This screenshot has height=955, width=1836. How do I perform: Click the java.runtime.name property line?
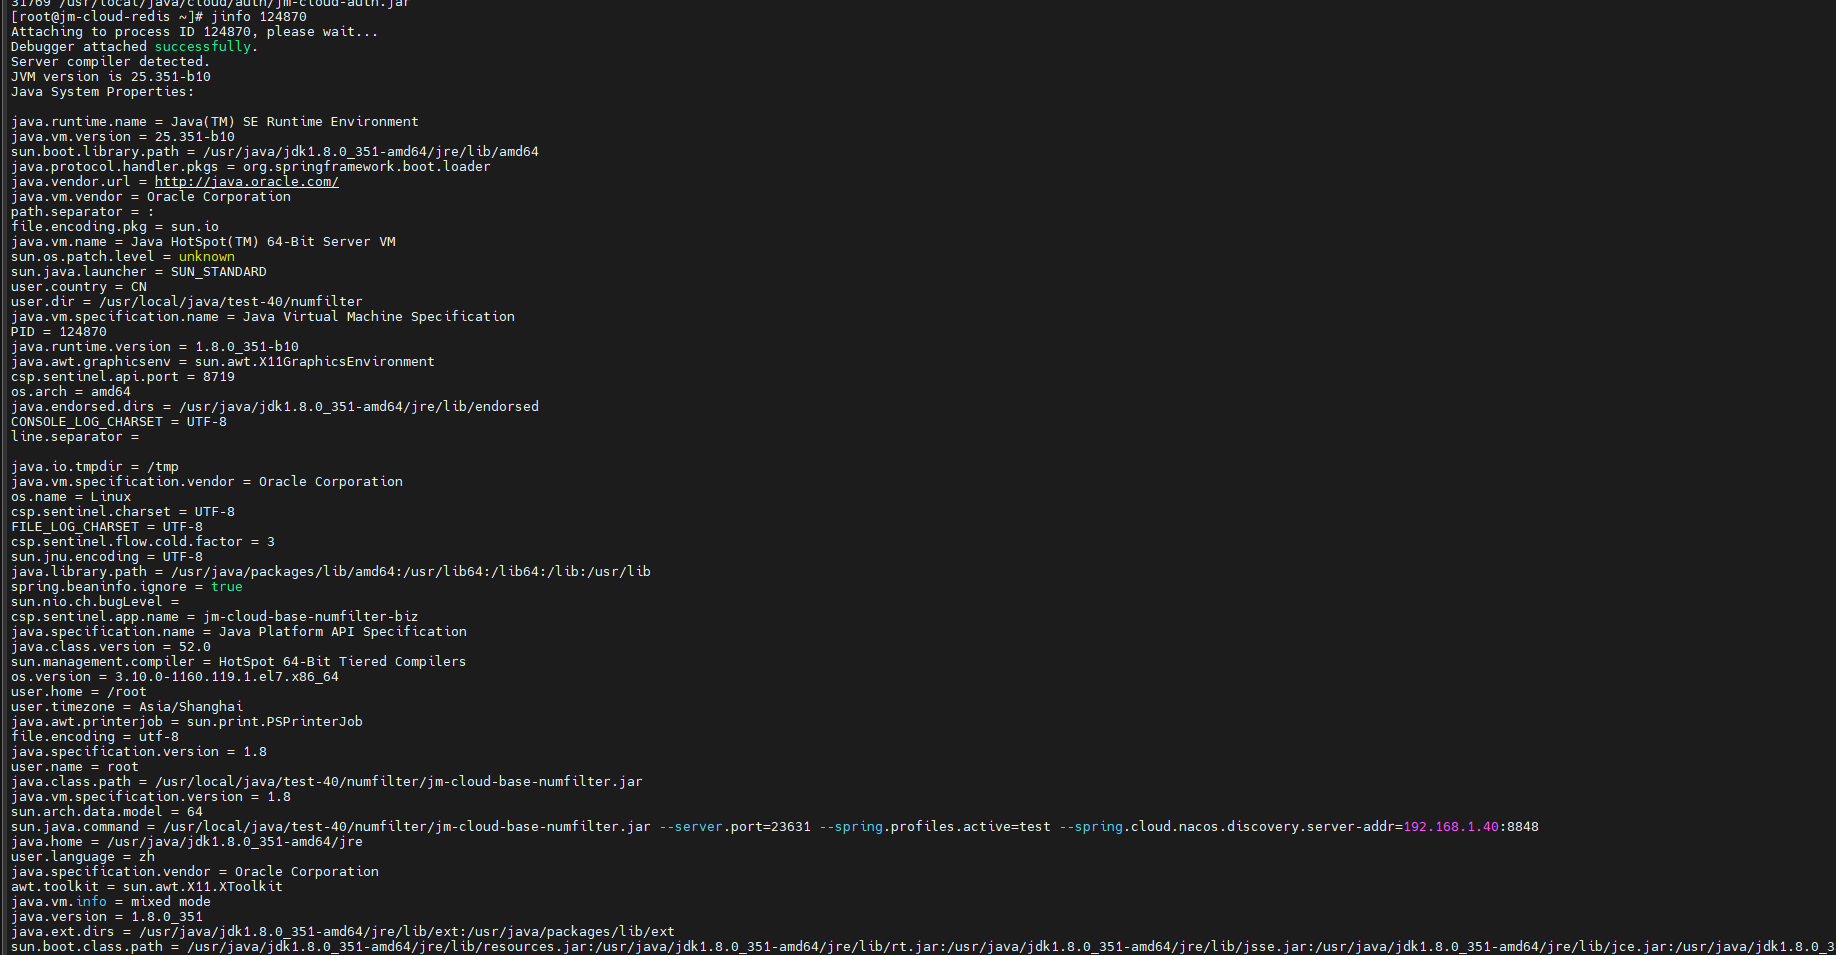(x=214, y=122)
